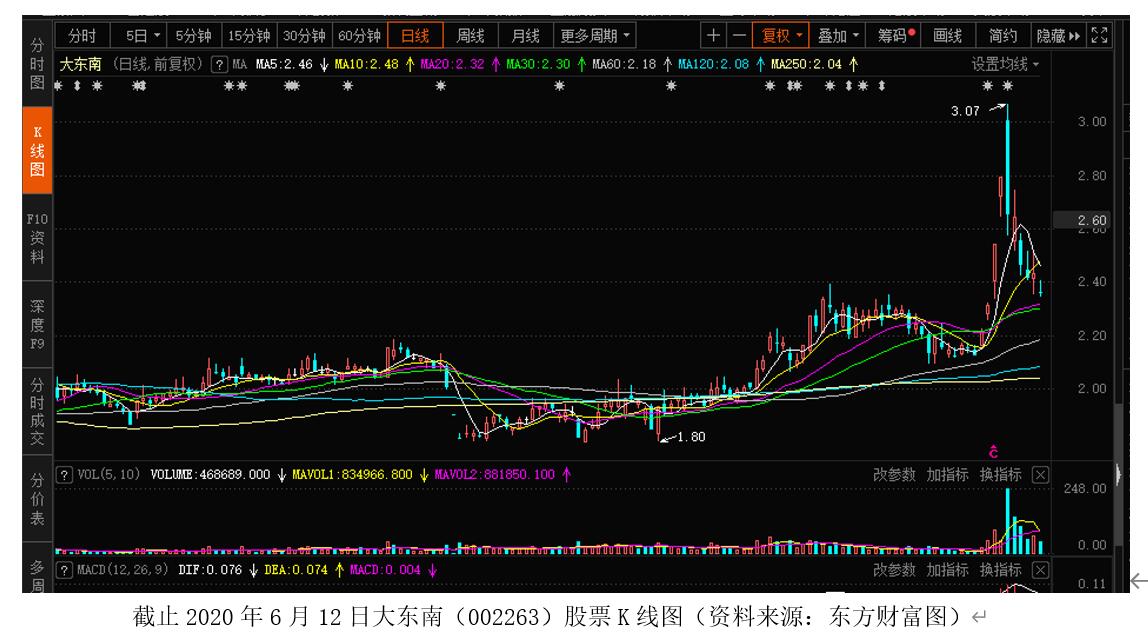The height and width of the screenshot is (637, 1148).
Task: Click the DEA:0.074 value label
Action: pyautogui.click(x=296, y=570)
